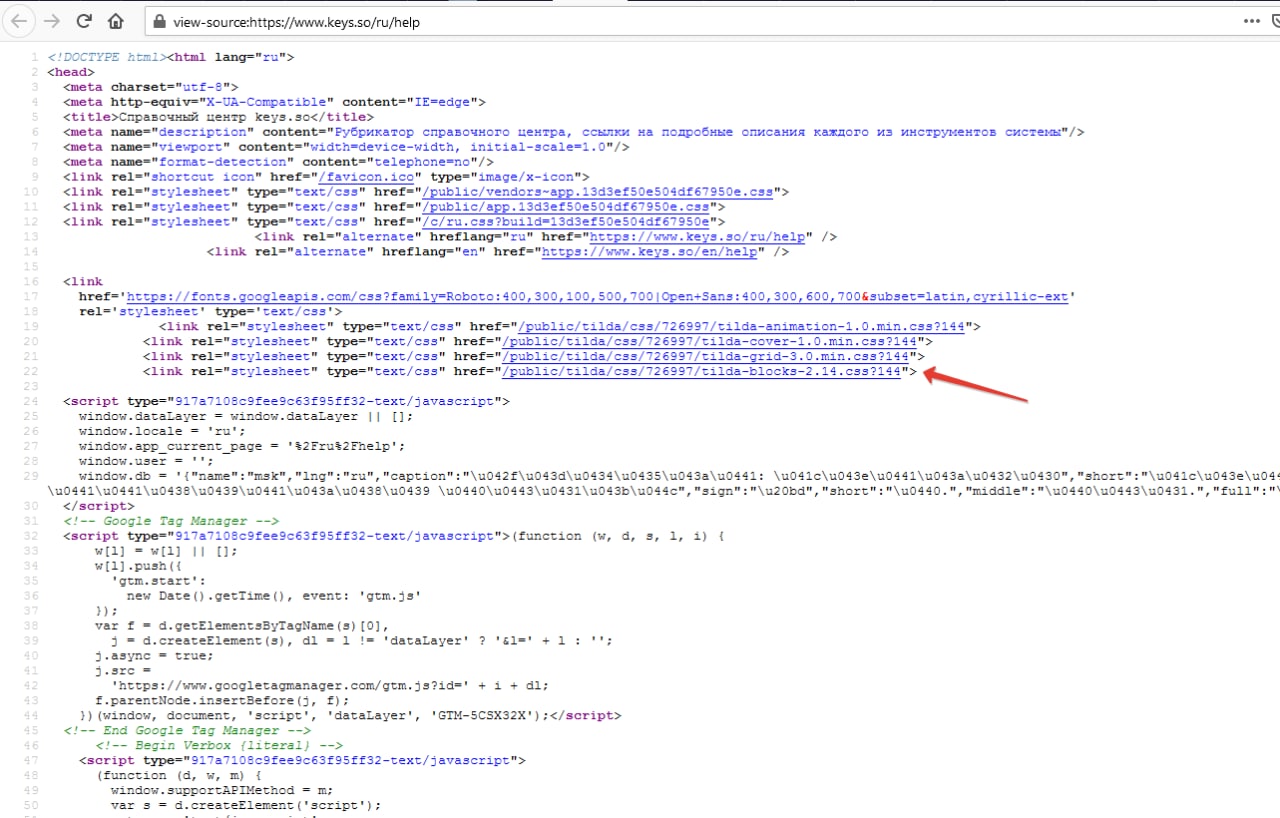Viewport: 1280px width, 818px height.
Task: Click the "var s = d.createElement('script');" line
Action: pyautogui.click(x=246, y=805)
